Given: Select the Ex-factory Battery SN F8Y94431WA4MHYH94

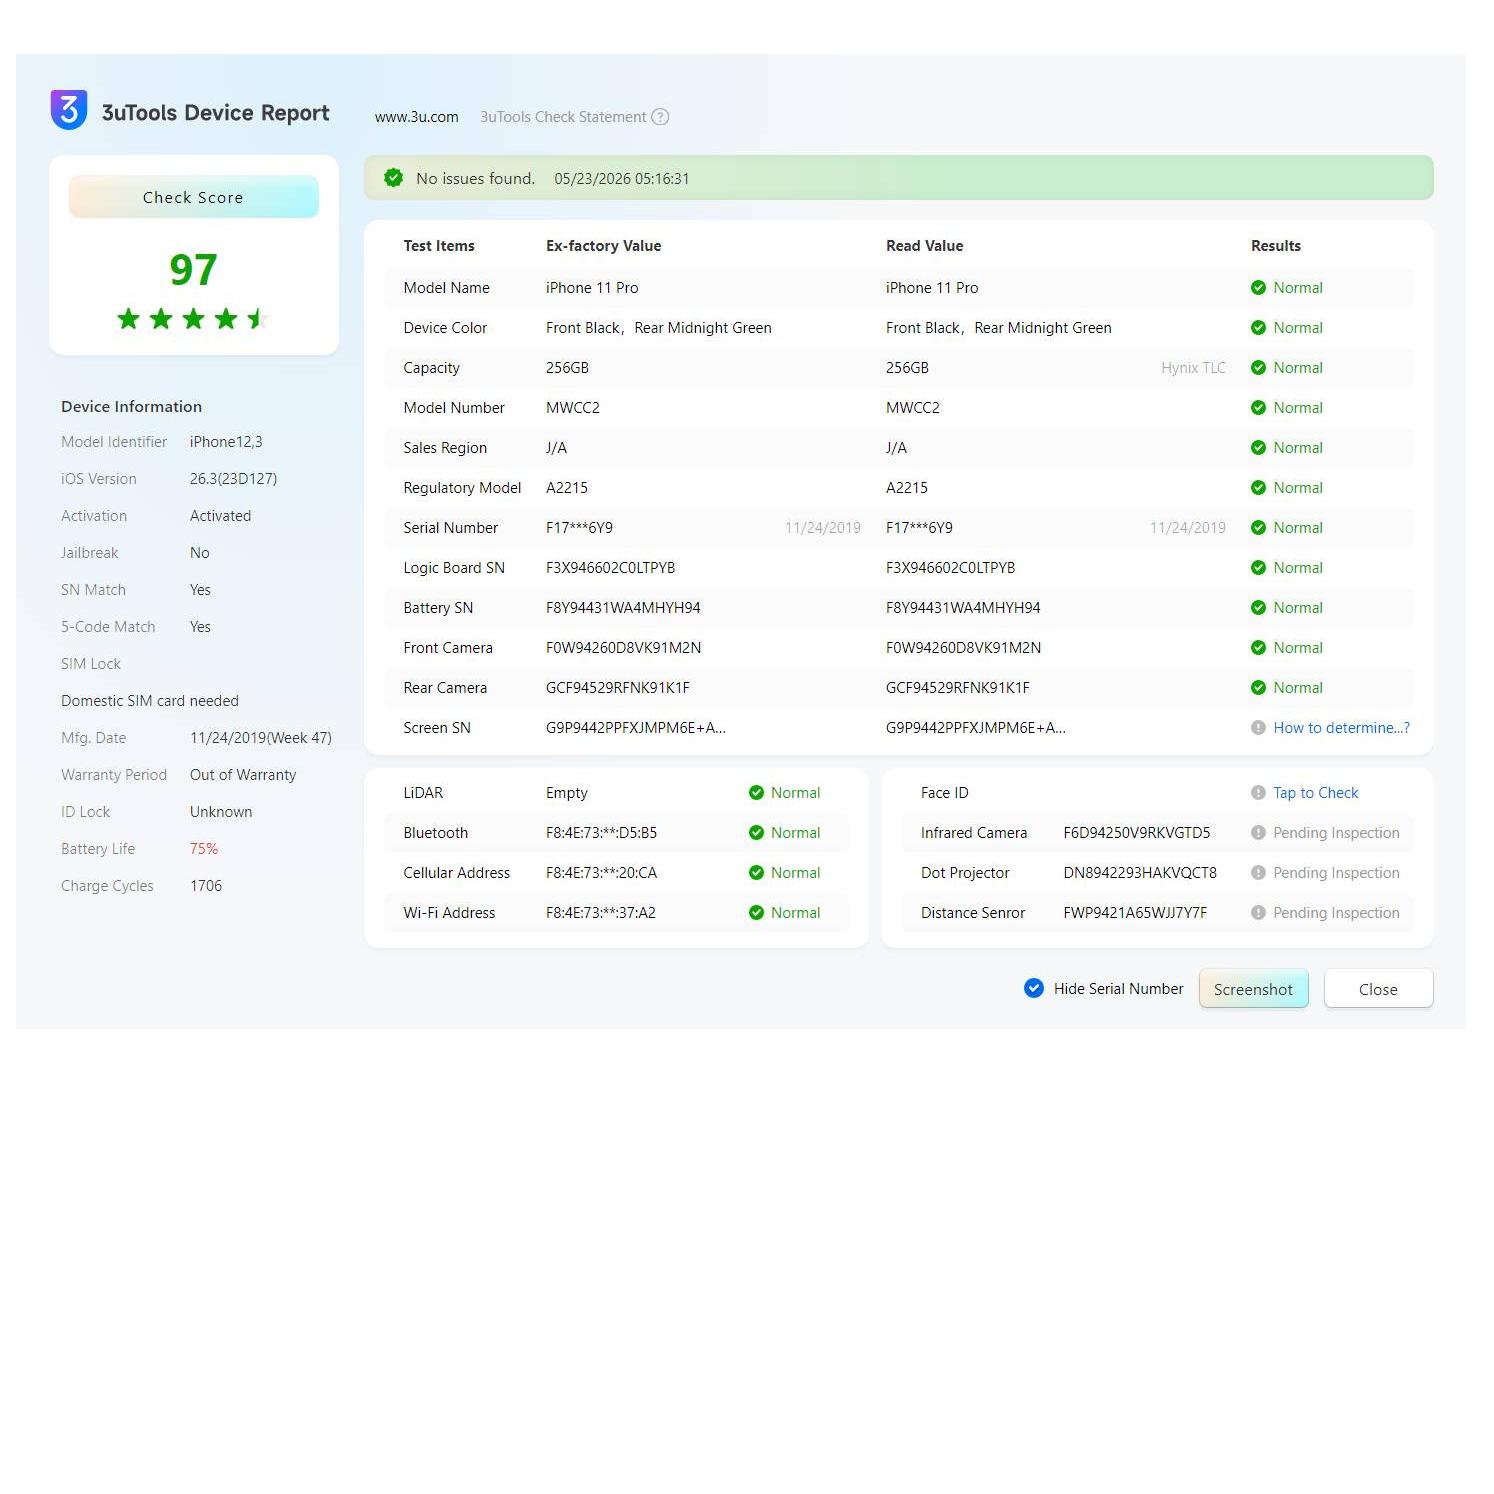Looking at the screenshot, I should pos(623,608).
